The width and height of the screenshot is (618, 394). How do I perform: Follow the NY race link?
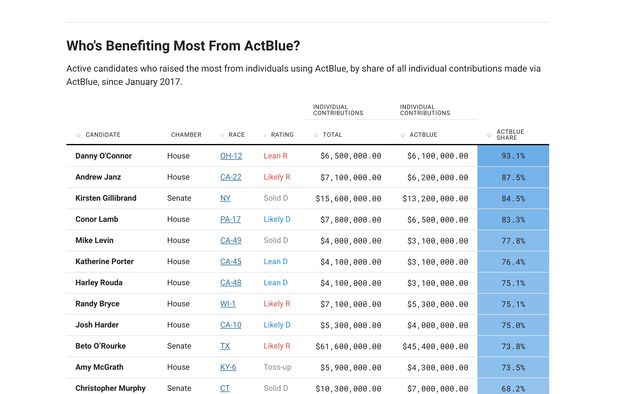click(x=225, y=198)
